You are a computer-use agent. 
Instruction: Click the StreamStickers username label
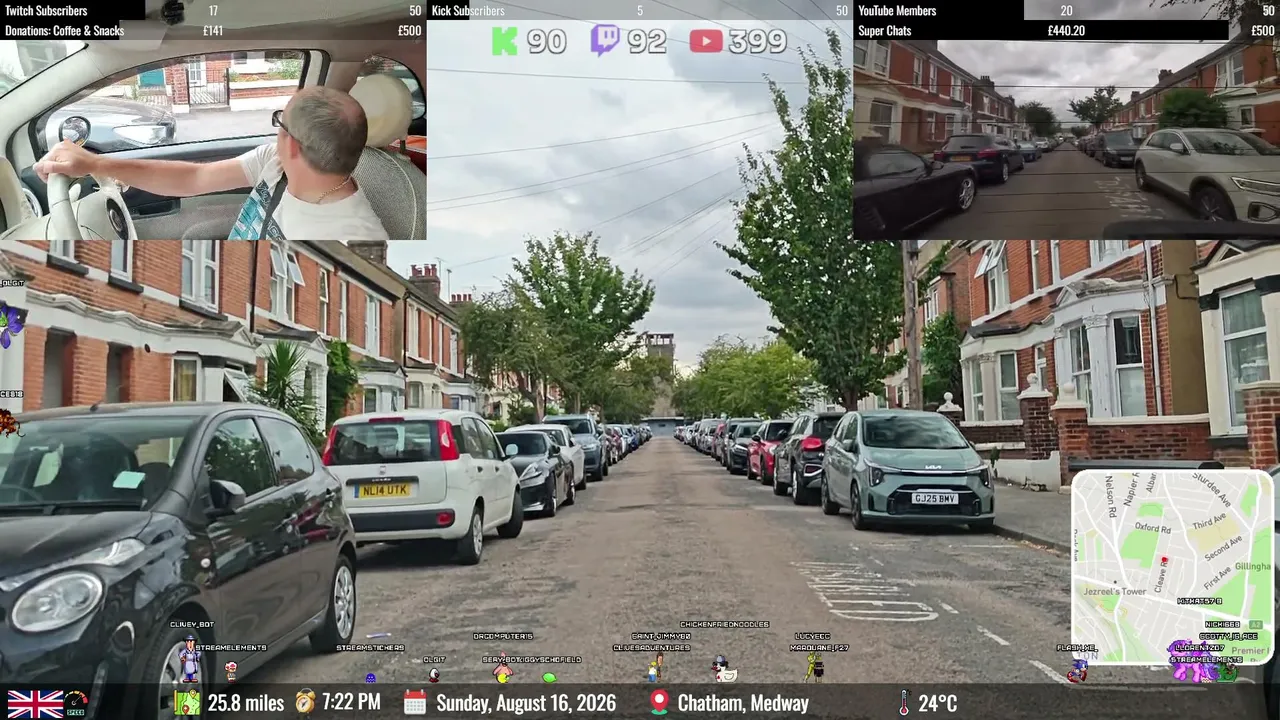click(x=370, y=648)
